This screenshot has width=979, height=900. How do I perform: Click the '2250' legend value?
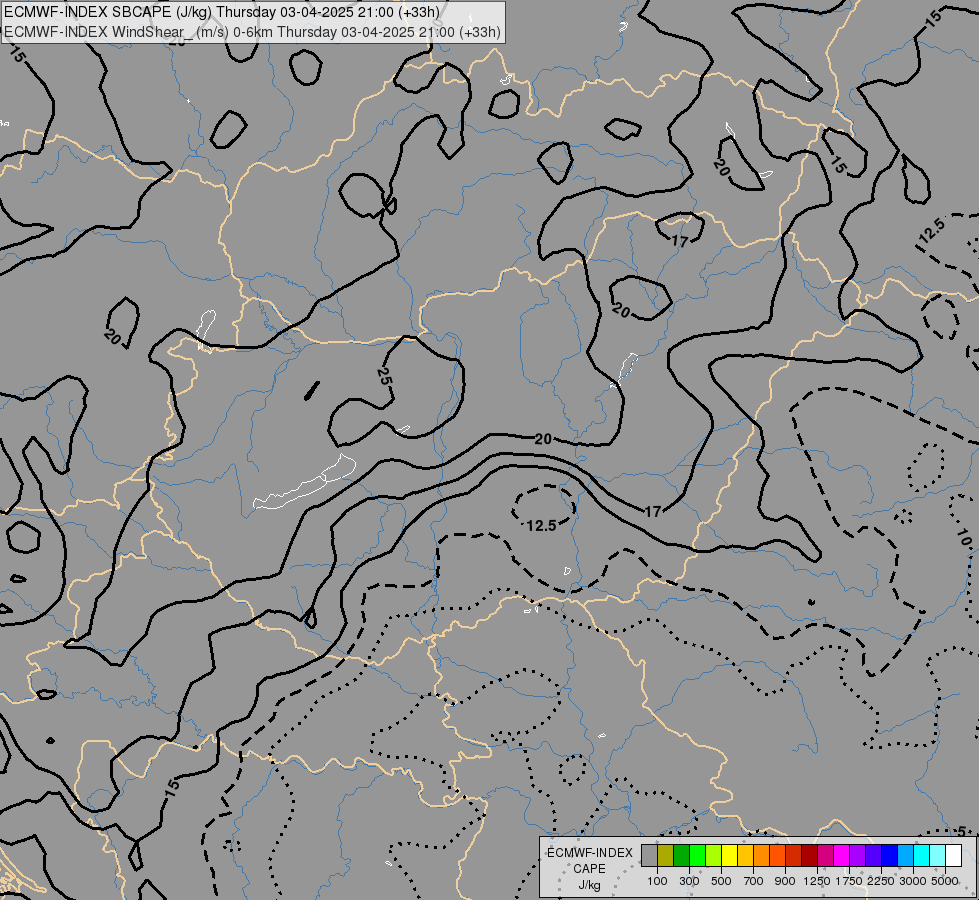[881, 881]
